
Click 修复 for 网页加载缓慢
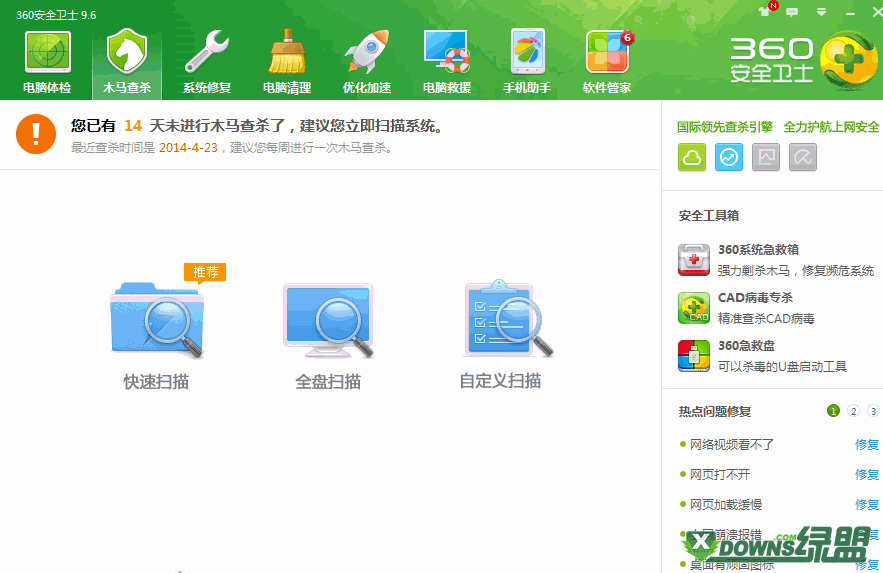click(867, 504)
